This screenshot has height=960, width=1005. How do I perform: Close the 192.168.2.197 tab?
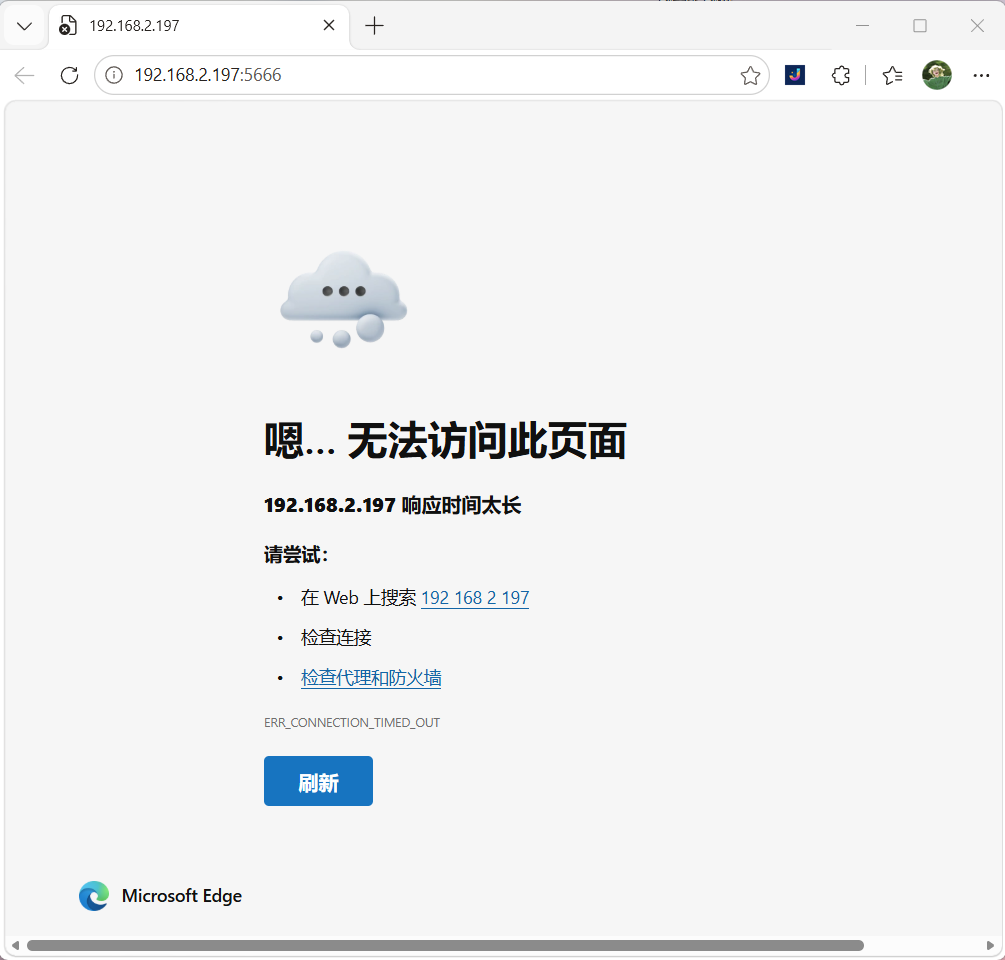[x=329, y=26]
